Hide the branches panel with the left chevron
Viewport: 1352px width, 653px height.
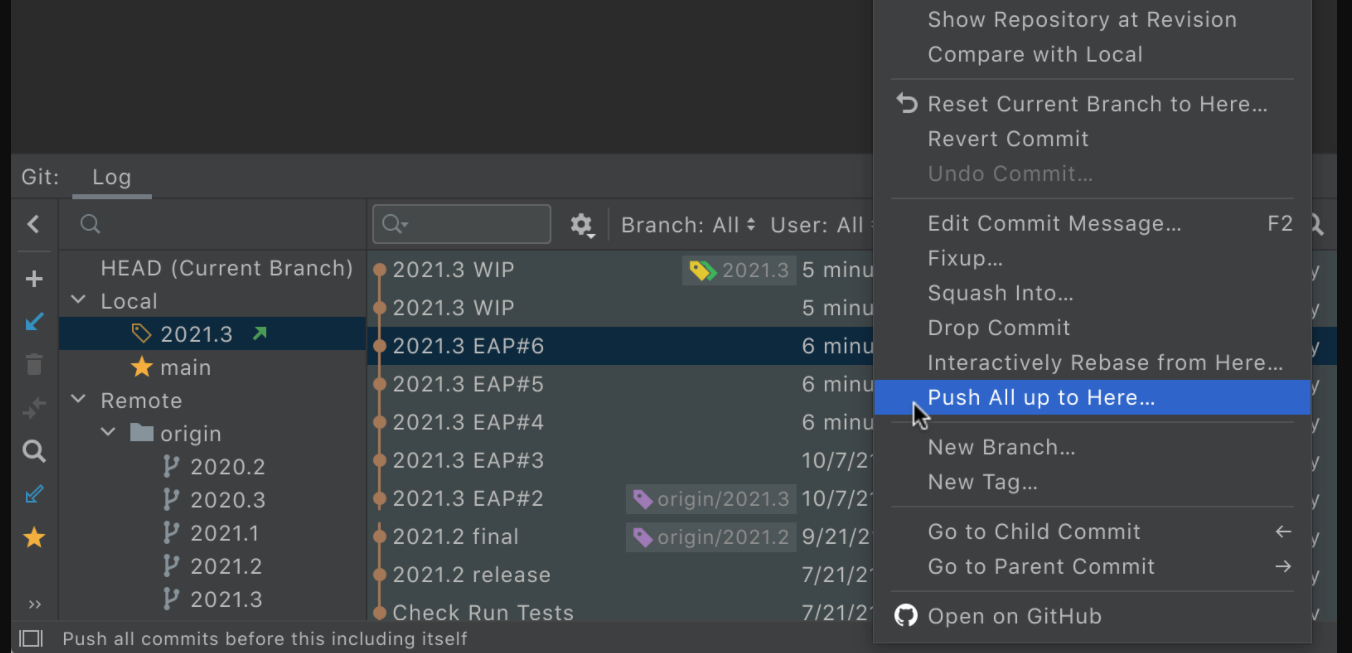(33, 225)
